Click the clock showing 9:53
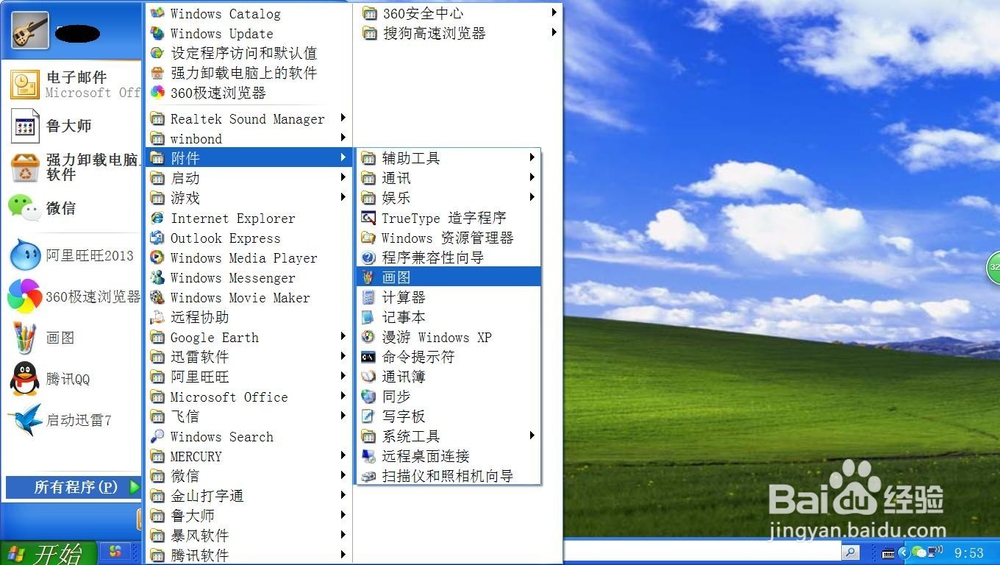The height and width of the screenshot is (565, 1000). [x=969, y=553]
